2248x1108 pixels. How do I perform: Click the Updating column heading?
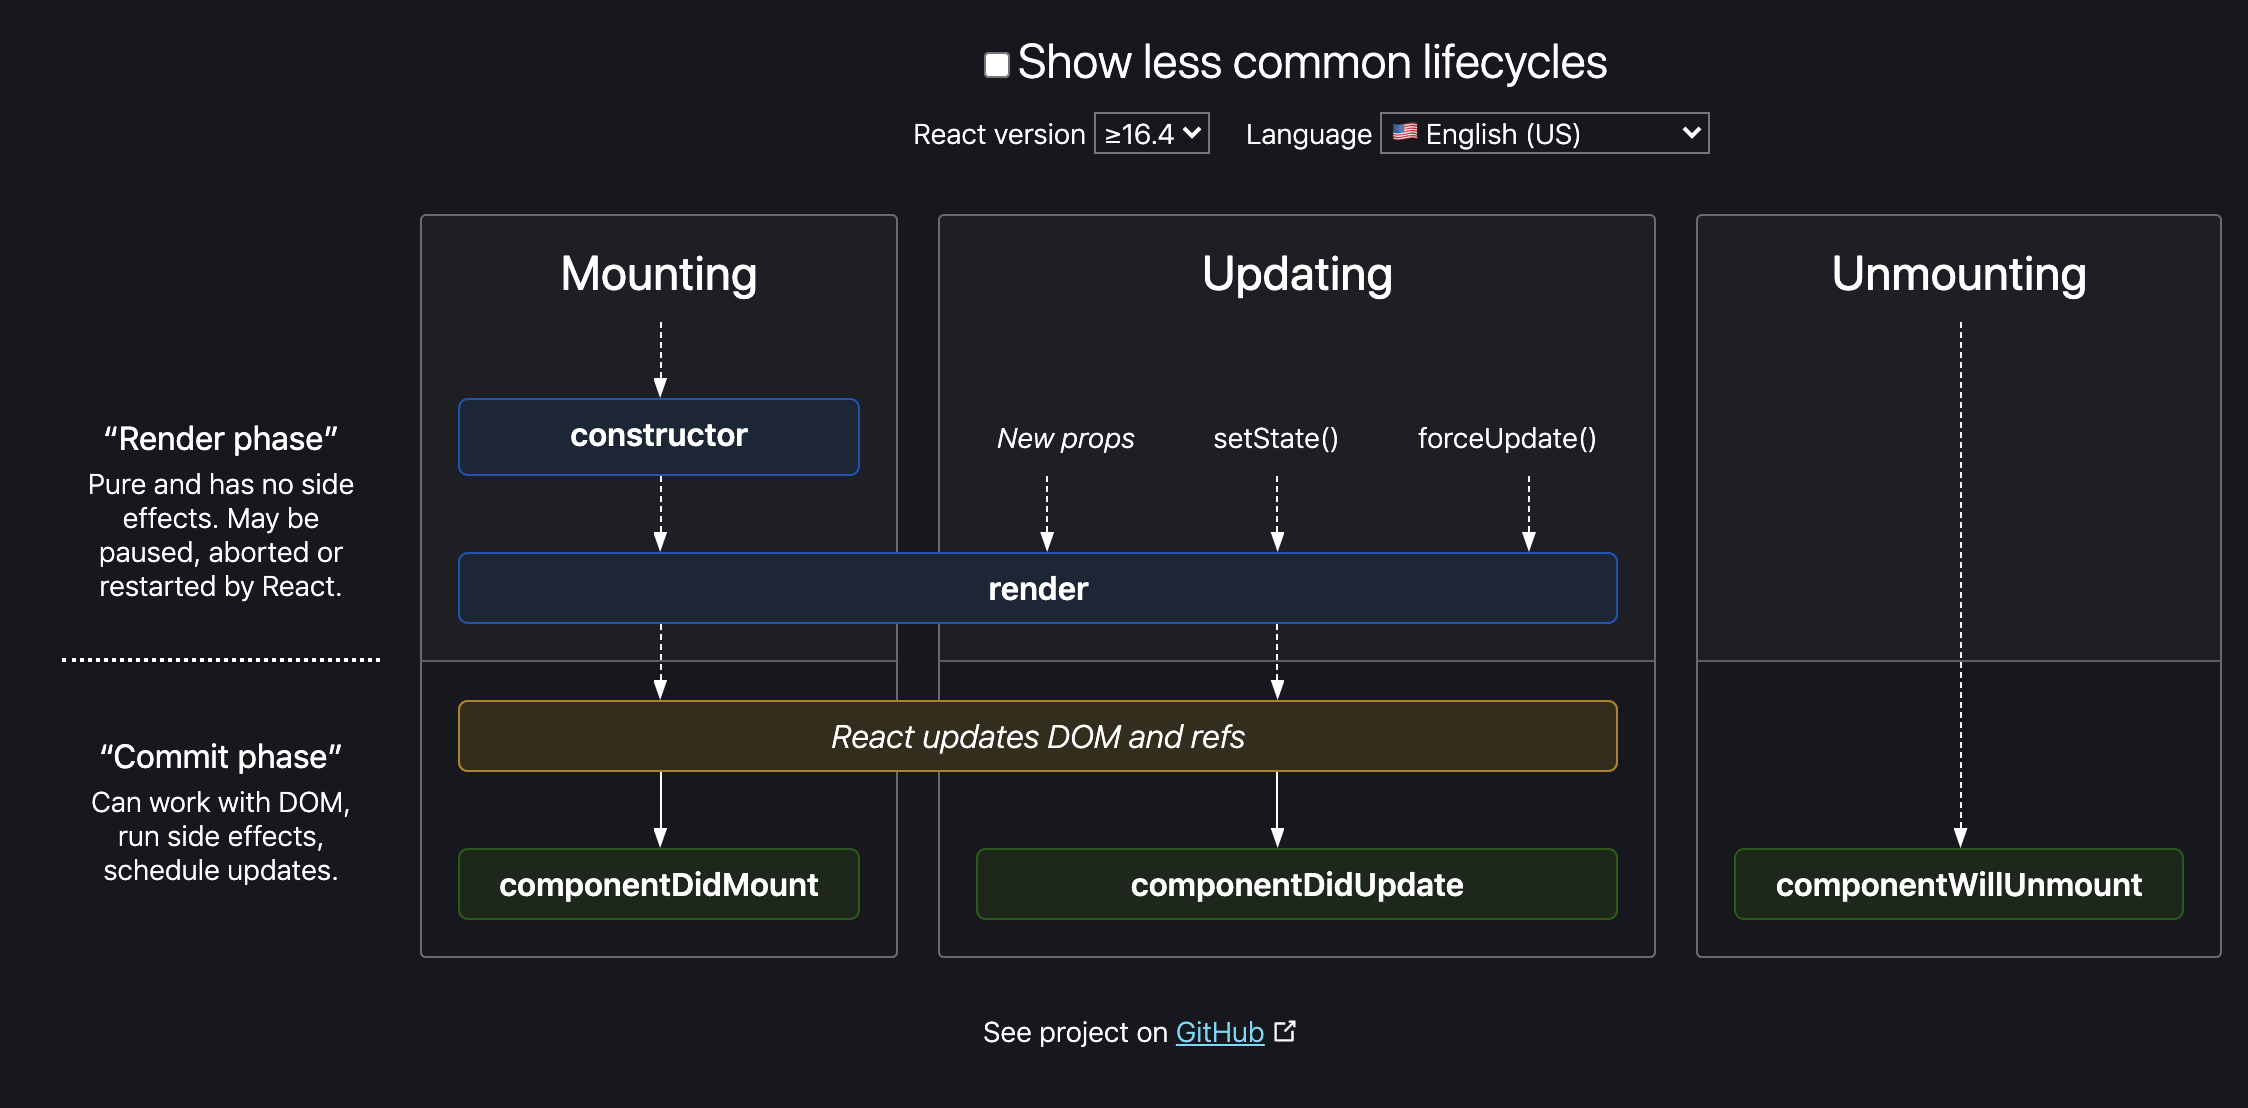point(1296,274)
